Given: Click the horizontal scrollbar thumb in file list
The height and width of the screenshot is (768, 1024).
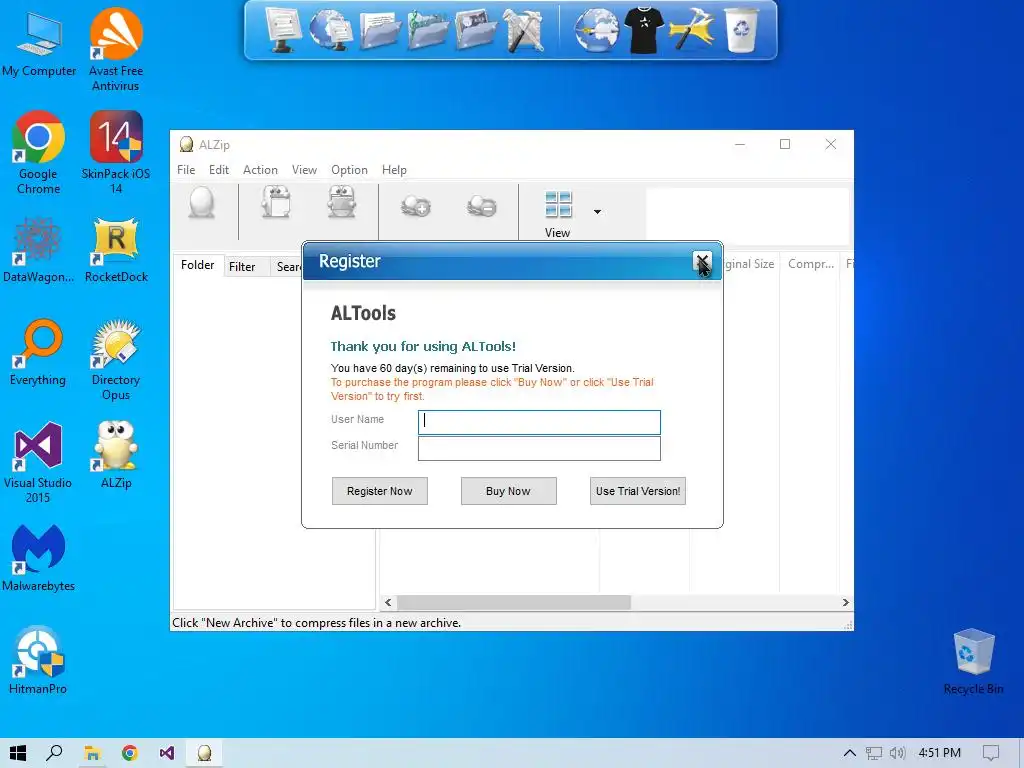Looking at the screenshot, I should point(513,602).
